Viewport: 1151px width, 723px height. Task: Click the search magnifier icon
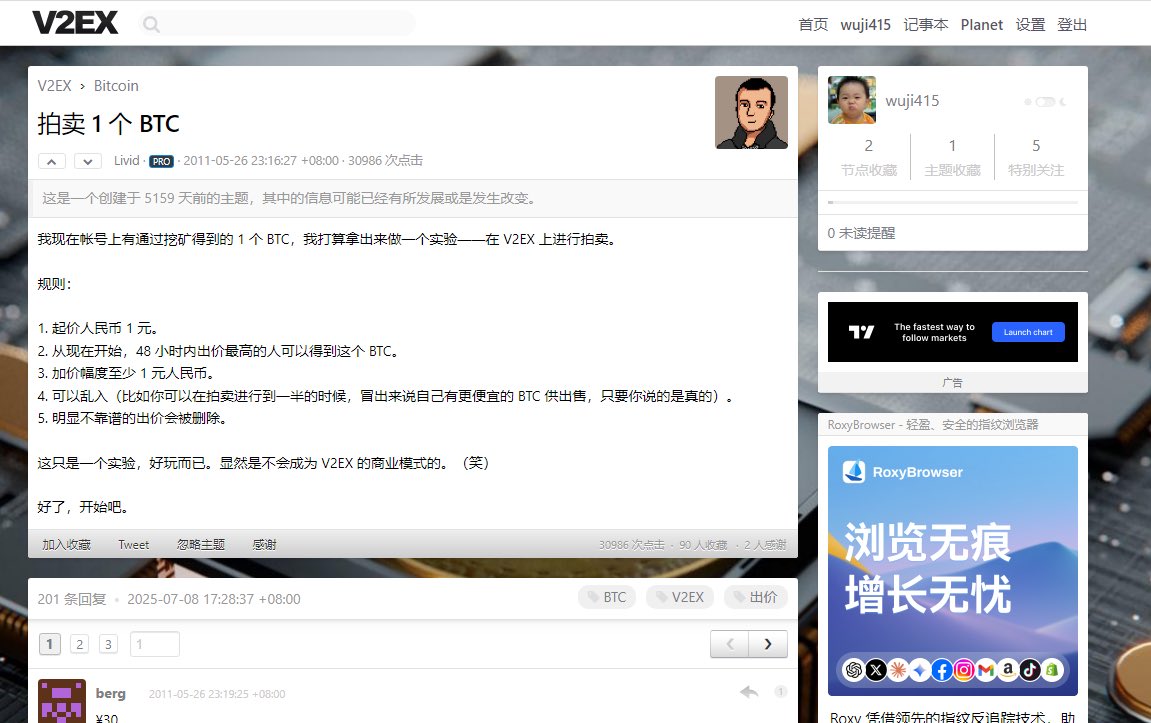pyautogui.click(x=151, y=24)
